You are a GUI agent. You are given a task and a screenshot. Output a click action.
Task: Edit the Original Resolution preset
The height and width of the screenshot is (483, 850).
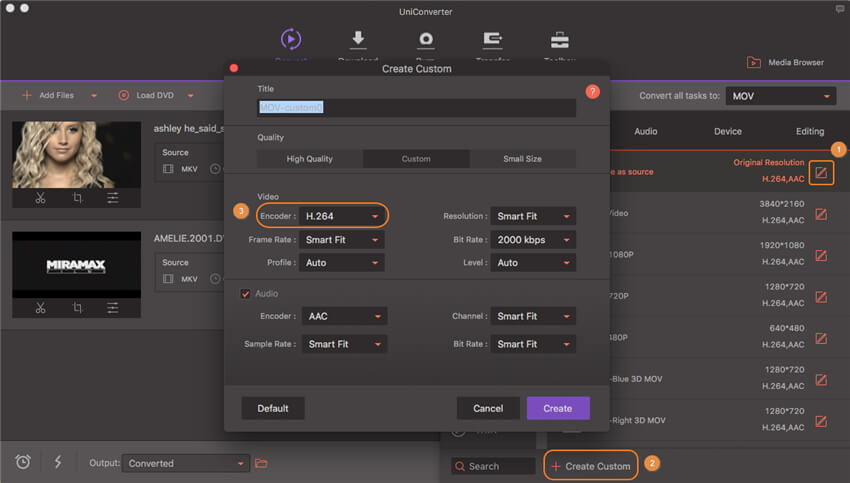coord(821,173)
